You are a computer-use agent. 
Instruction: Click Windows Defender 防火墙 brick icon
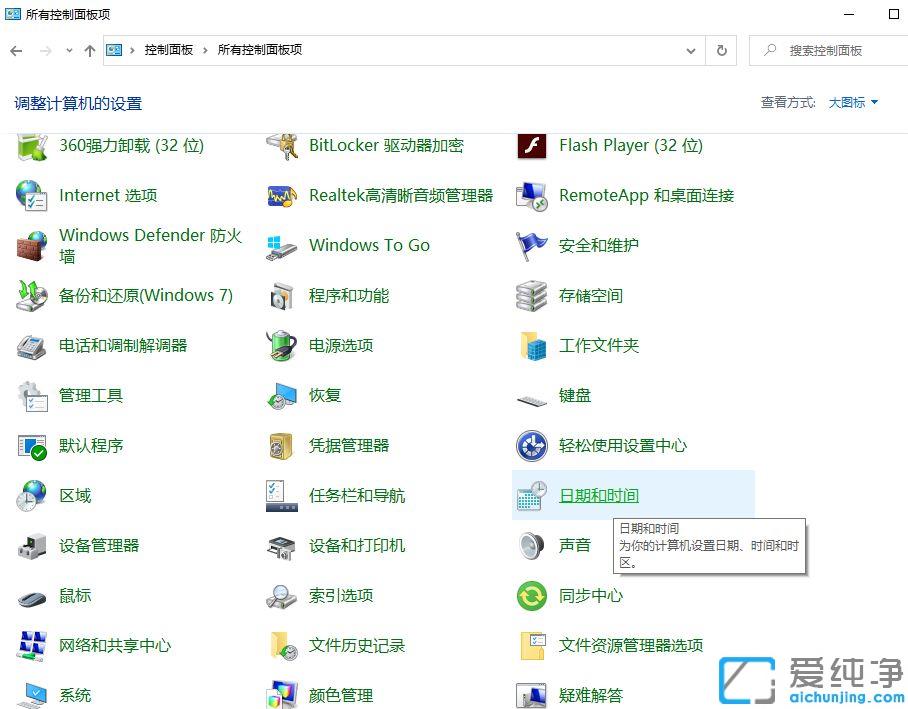[32, 246]
